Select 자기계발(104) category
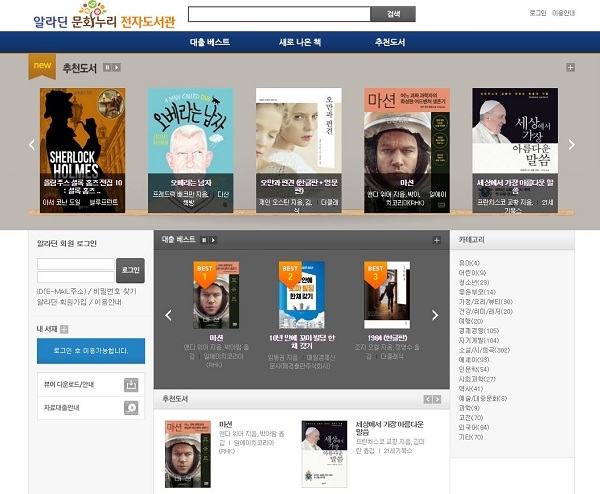The height and width of the screenshot is (494, 600). (479, 341)
